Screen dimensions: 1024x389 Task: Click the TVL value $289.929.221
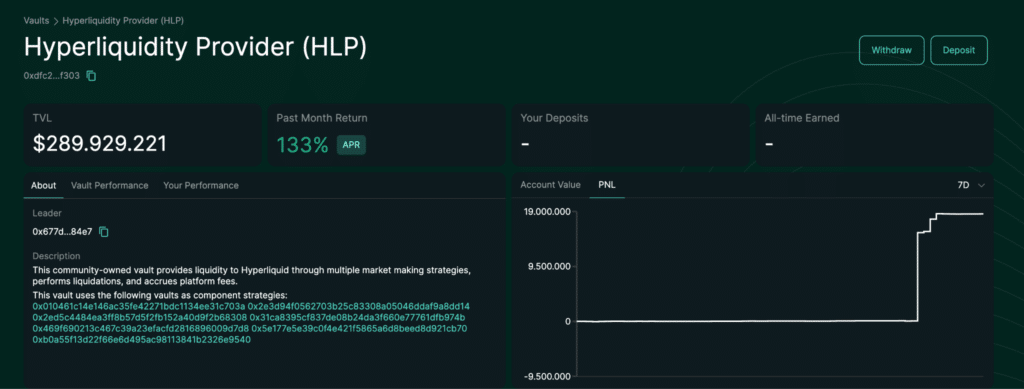point(99,144)
